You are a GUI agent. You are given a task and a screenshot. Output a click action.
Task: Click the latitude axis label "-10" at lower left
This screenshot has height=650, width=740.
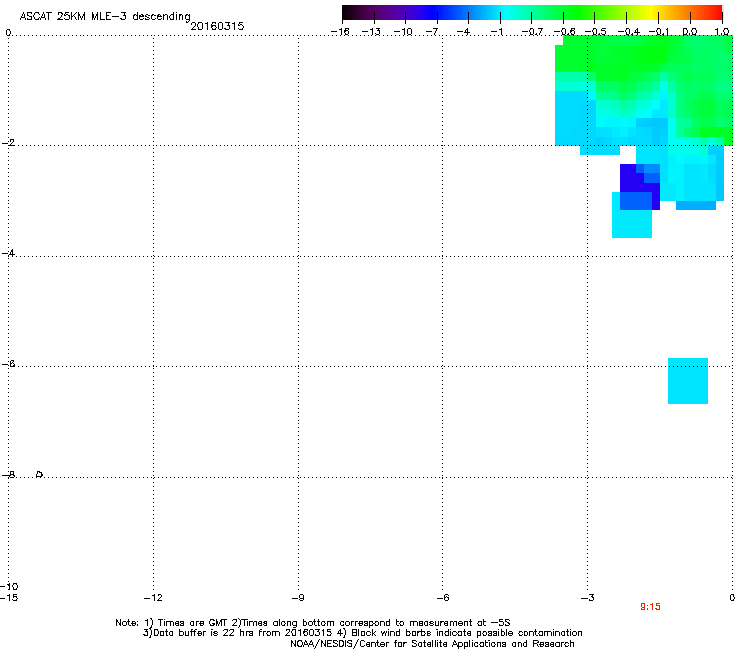point(9,586)
